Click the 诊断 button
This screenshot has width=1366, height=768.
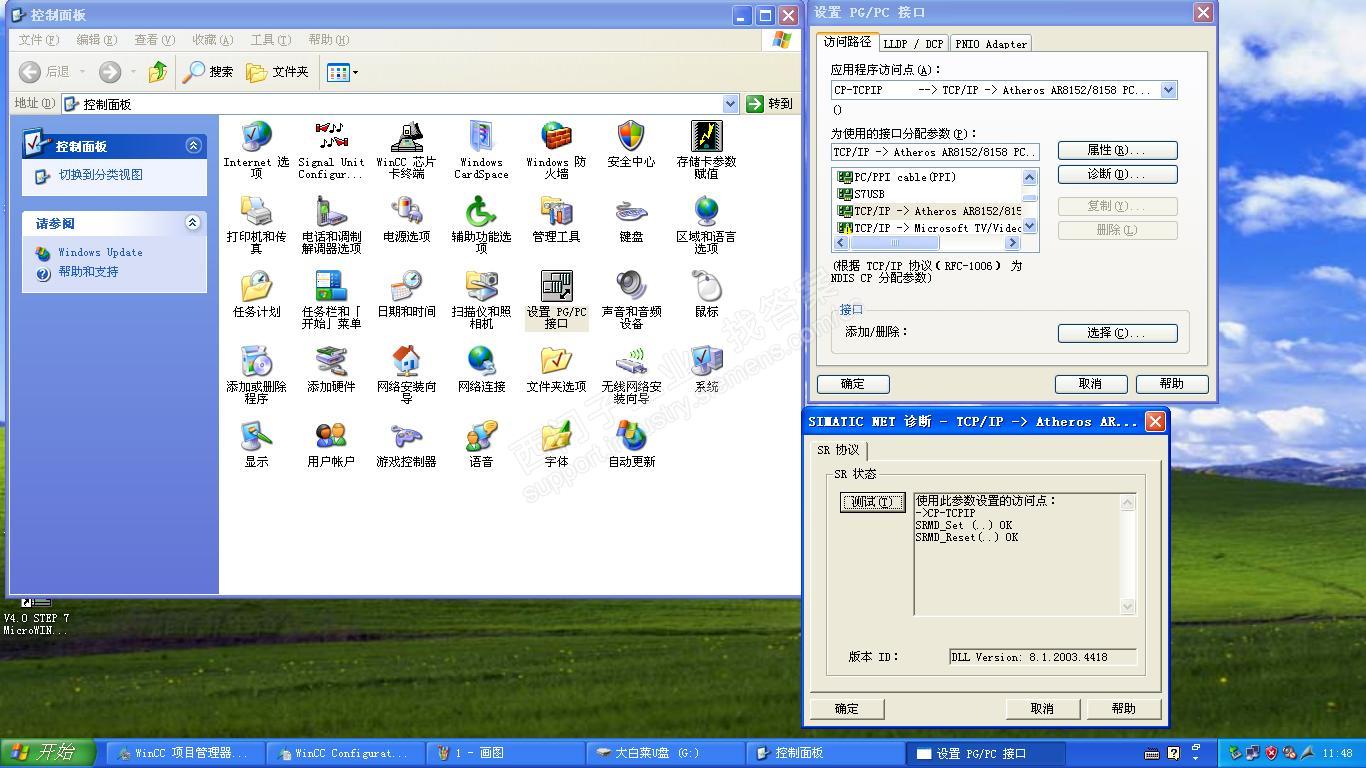coord(1117,174)
